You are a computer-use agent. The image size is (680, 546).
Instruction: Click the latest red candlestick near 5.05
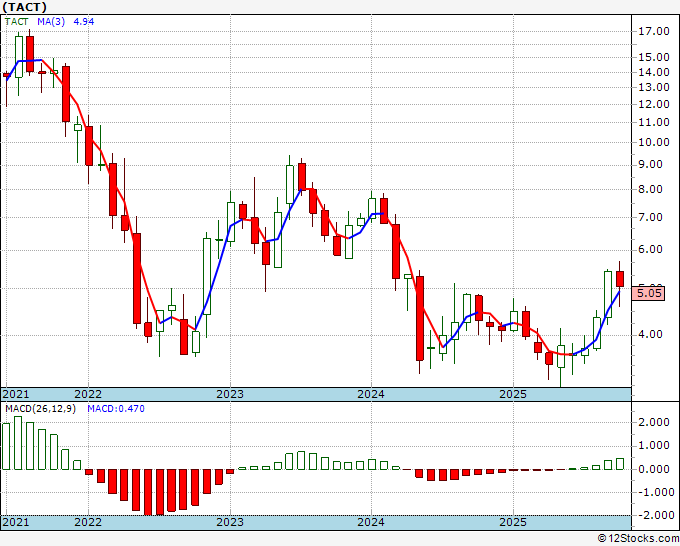point(620,279)
